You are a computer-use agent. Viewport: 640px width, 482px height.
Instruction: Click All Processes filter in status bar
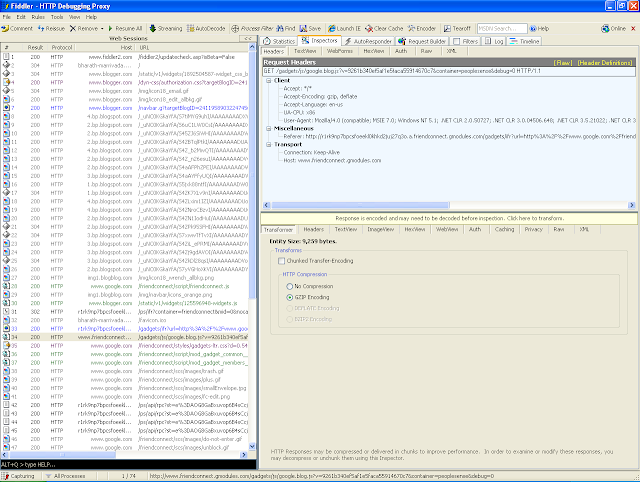coord(65,476)
